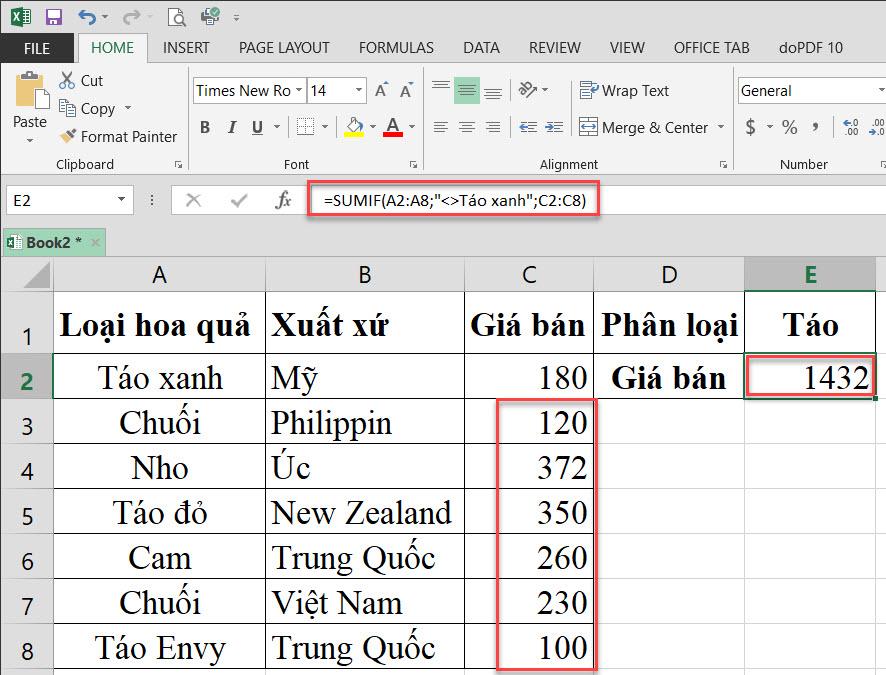This screenshot has height=675, width=886.
Task: Switch to the FORMULAS ribbon tab
Action: click(395, 47)
